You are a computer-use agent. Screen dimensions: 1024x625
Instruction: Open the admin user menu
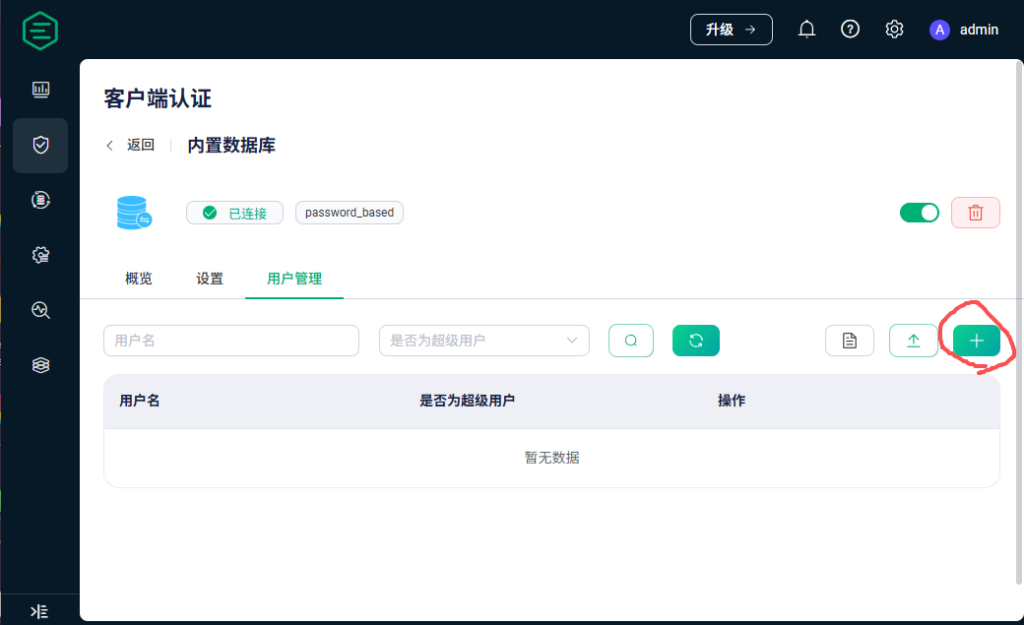[964, 29]
